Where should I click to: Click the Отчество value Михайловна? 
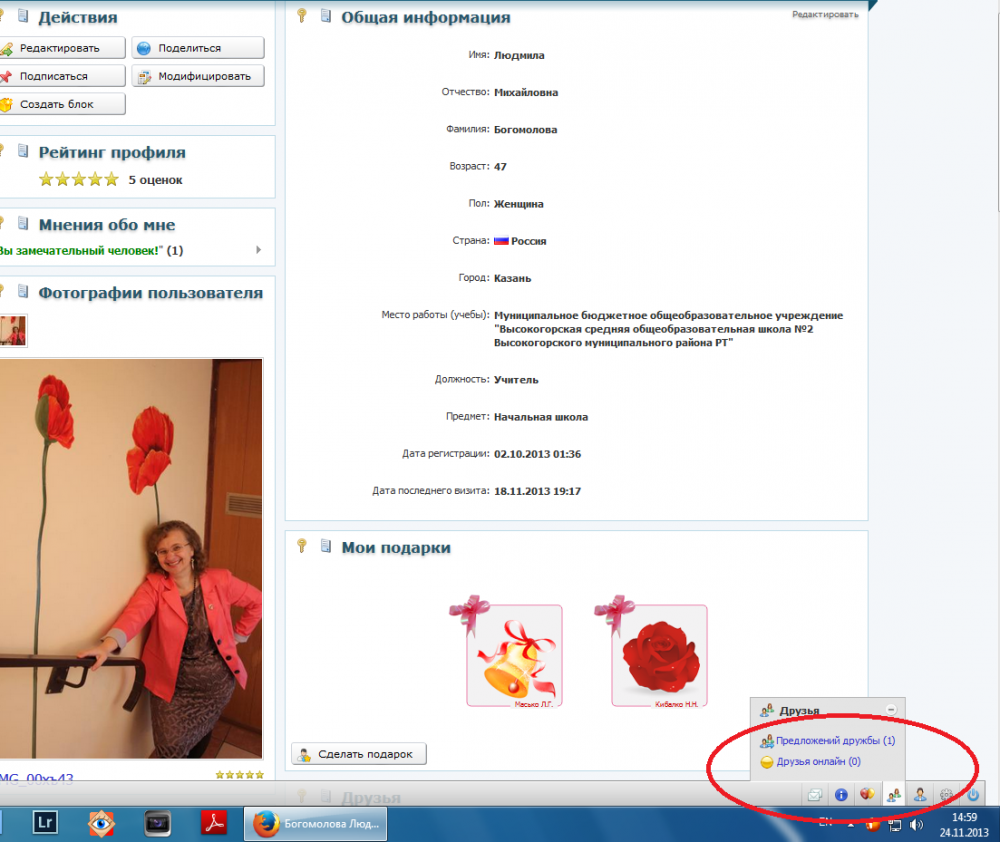[x=526, y=92]
